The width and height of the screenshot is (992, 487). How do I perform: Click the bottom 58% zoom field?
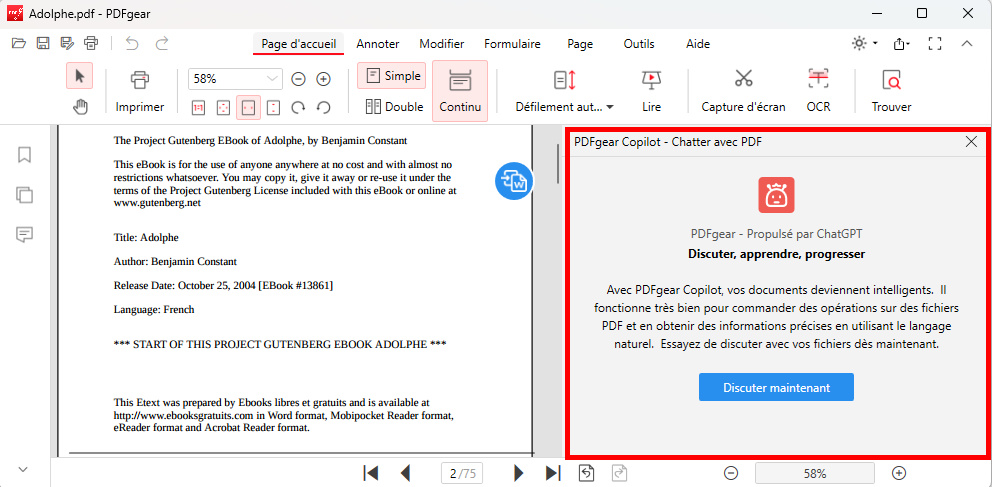click(x=815, y=472)
